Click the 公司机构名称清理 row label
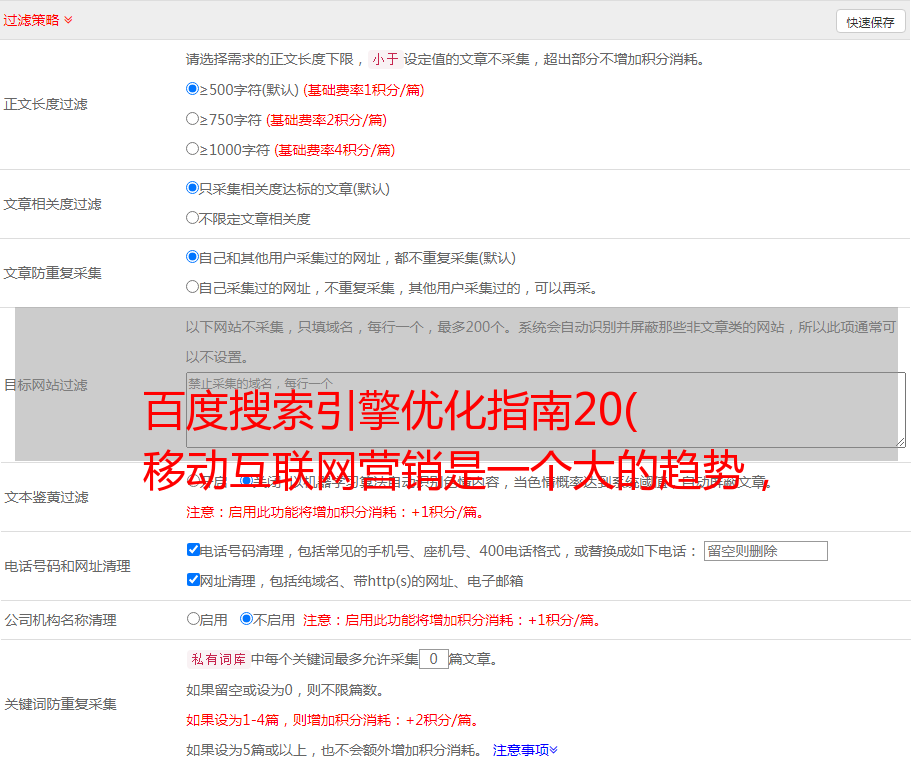The width and height of the screenshot is (912, 768). point(60,620)
